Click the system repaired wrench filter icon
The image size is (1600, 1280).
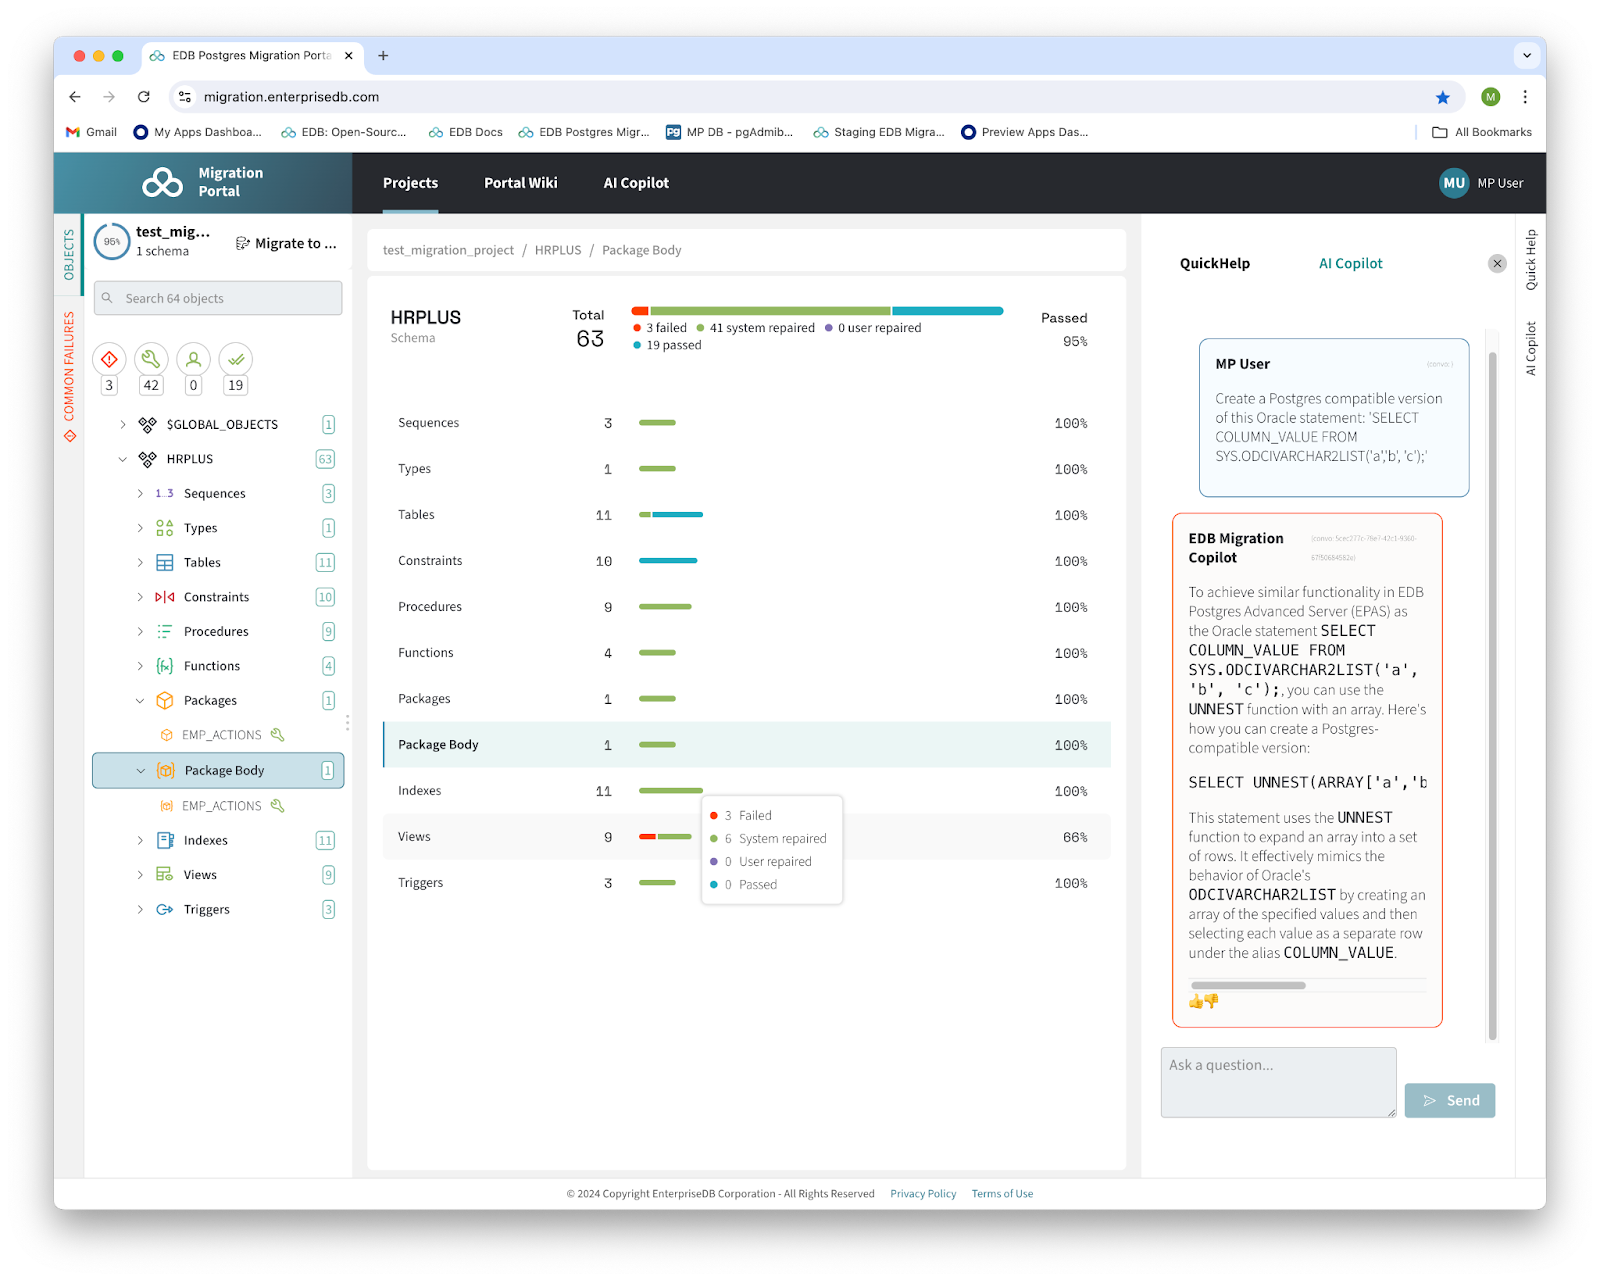151,359
